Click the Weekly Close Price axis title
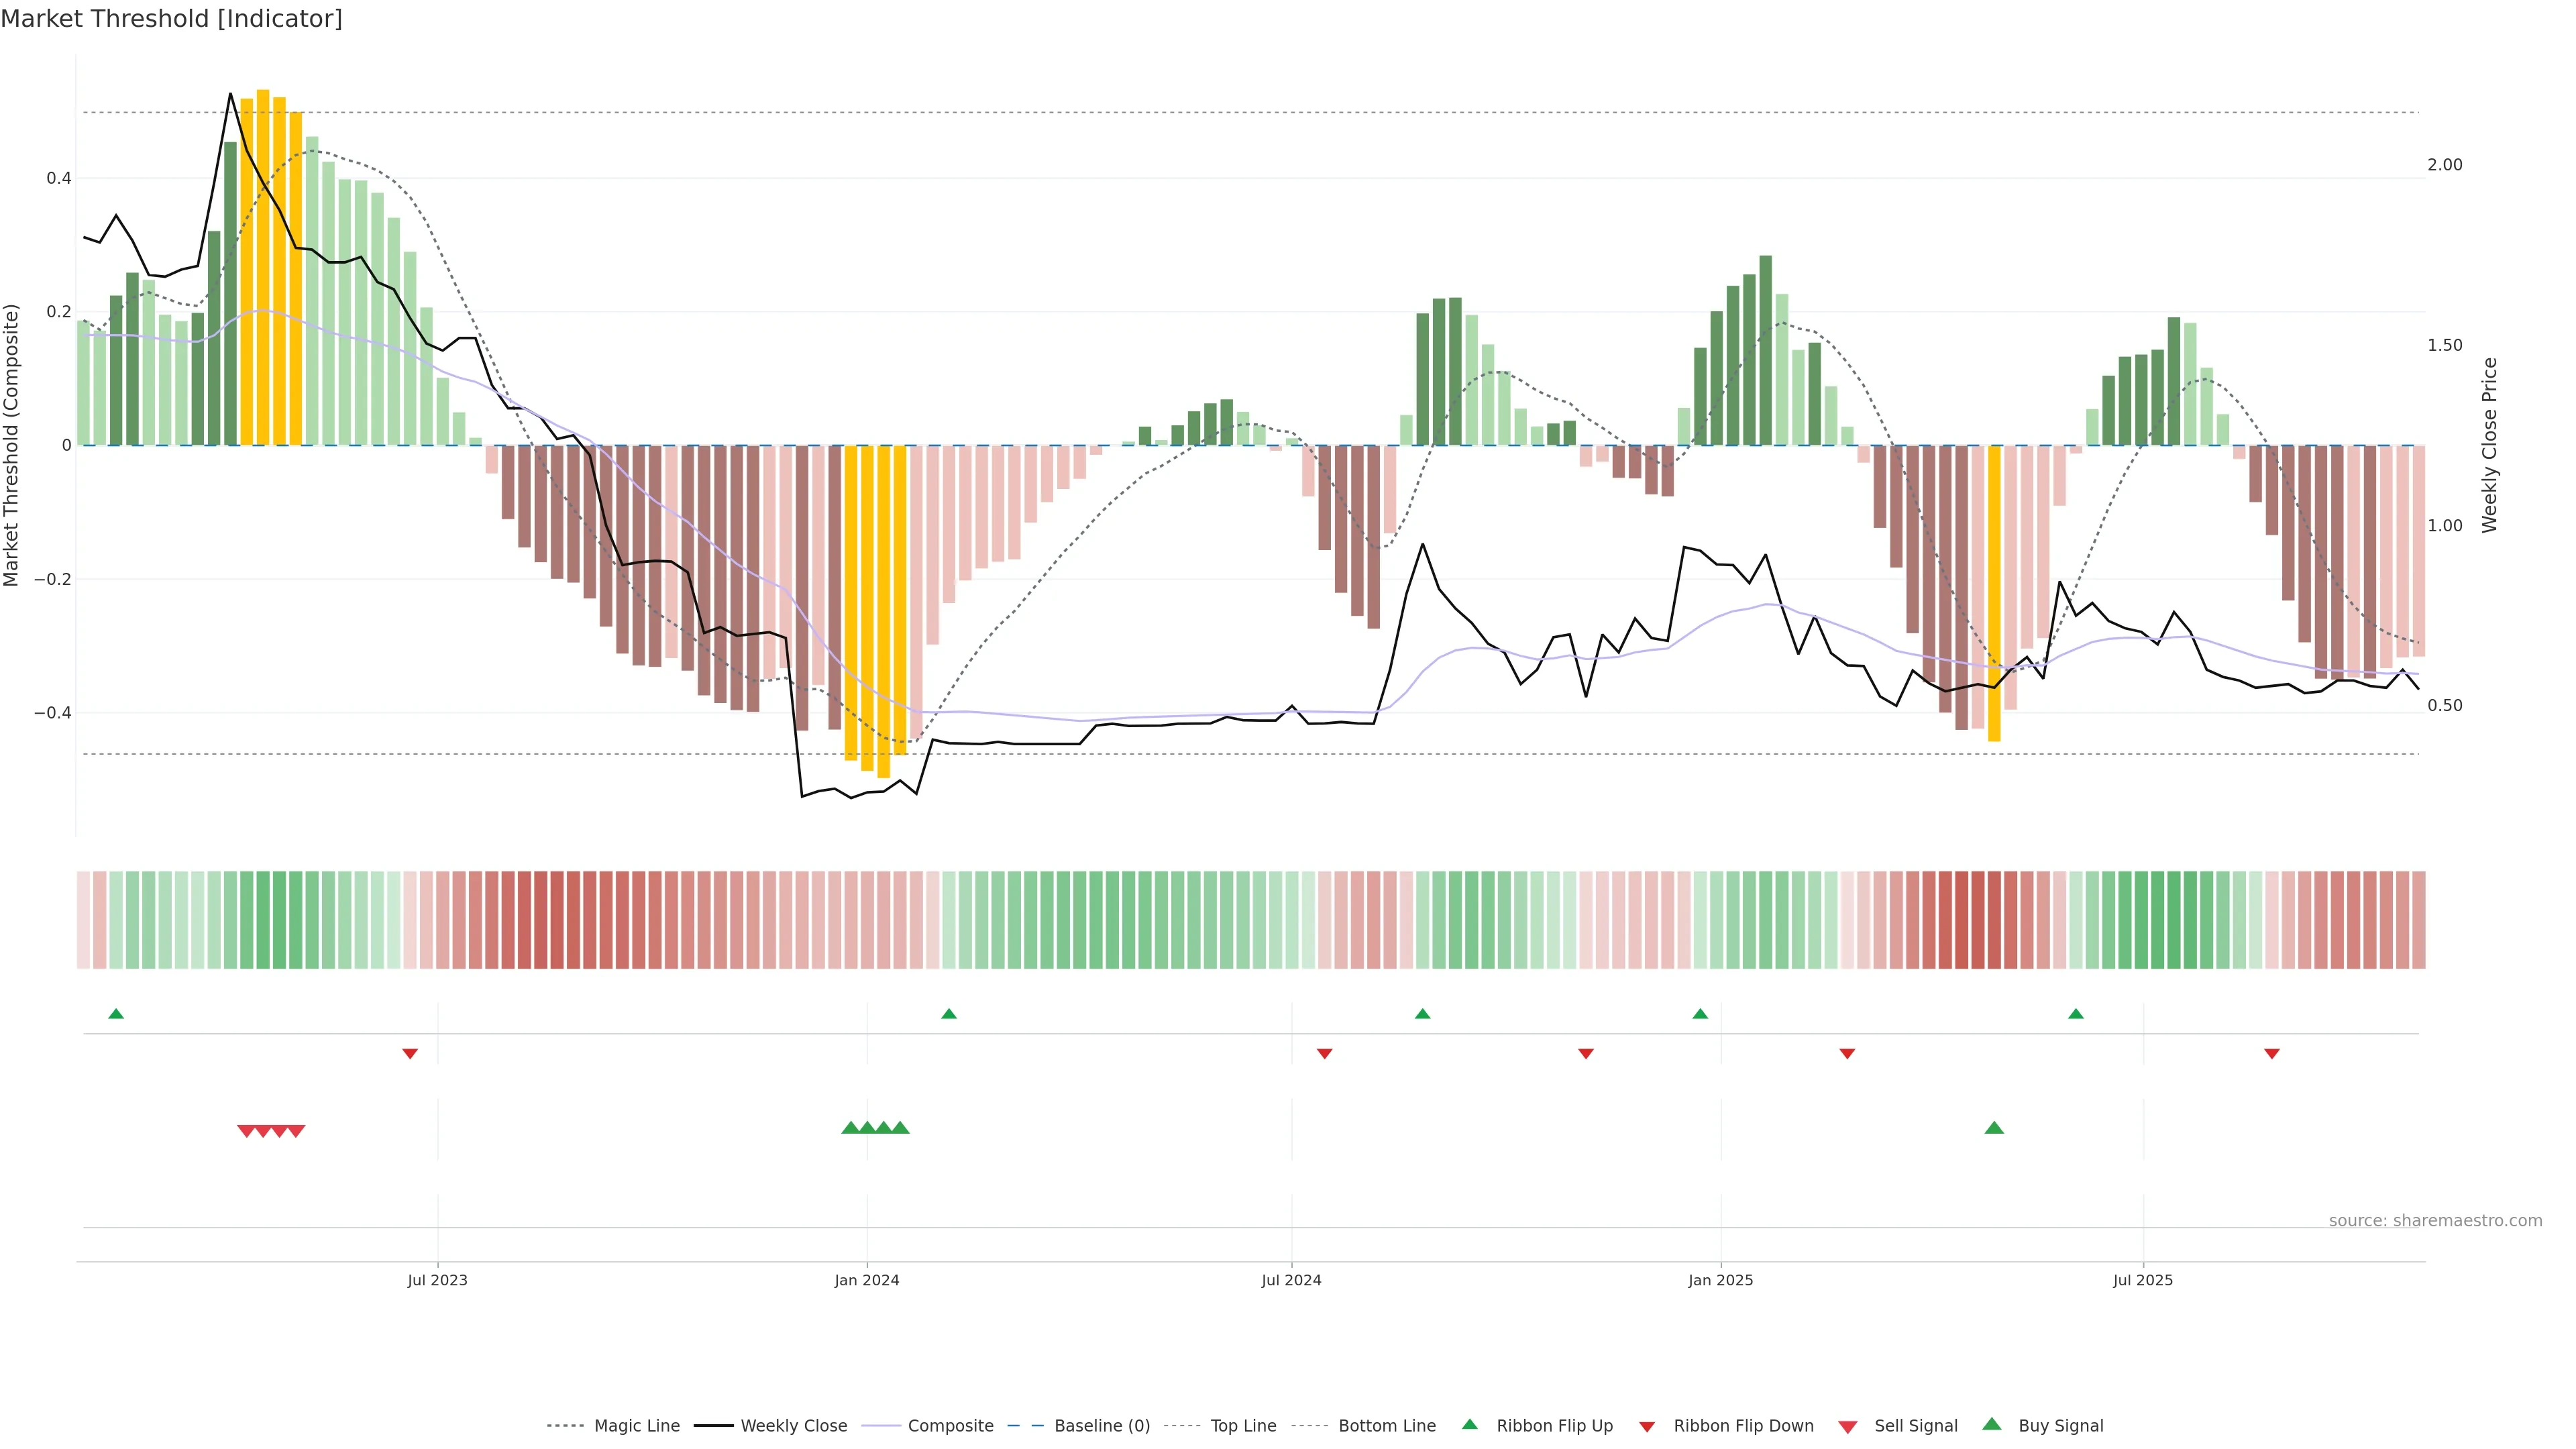Image resolution: width=2576 pixels, height=1449 pixels. [x=2490, y=445]
